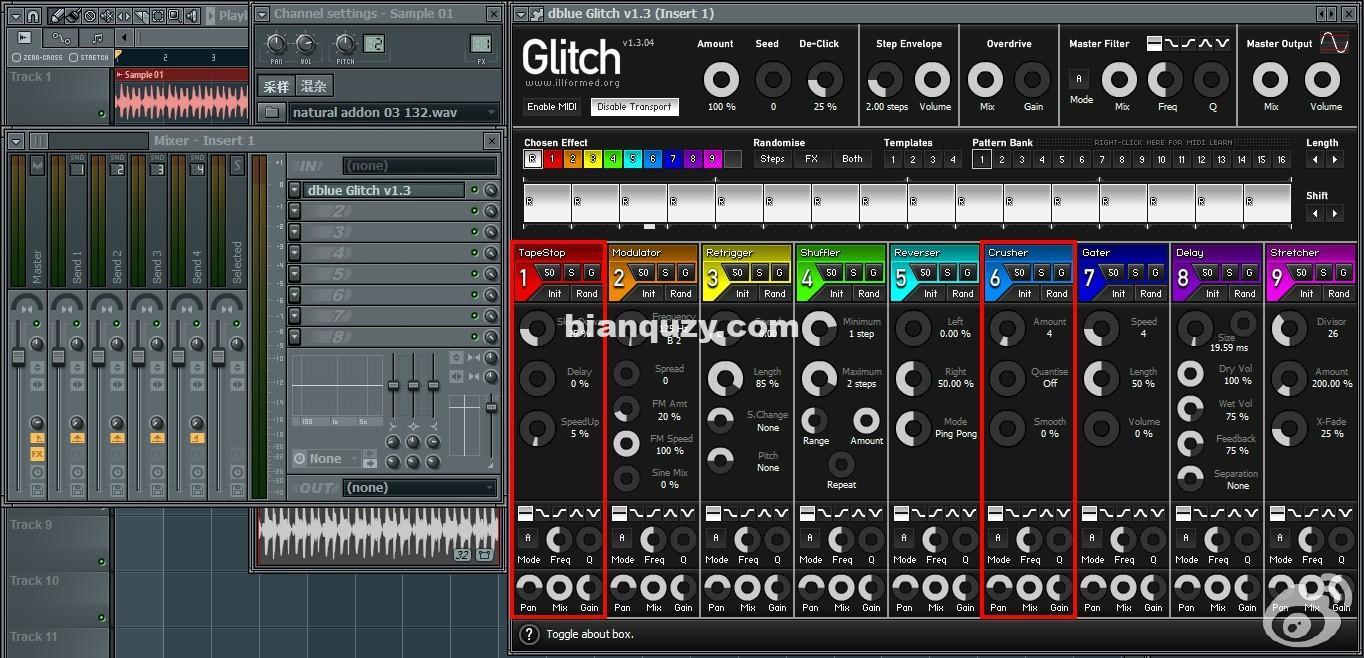Select Template 2
1364x658 pixels.
[912, 159]
